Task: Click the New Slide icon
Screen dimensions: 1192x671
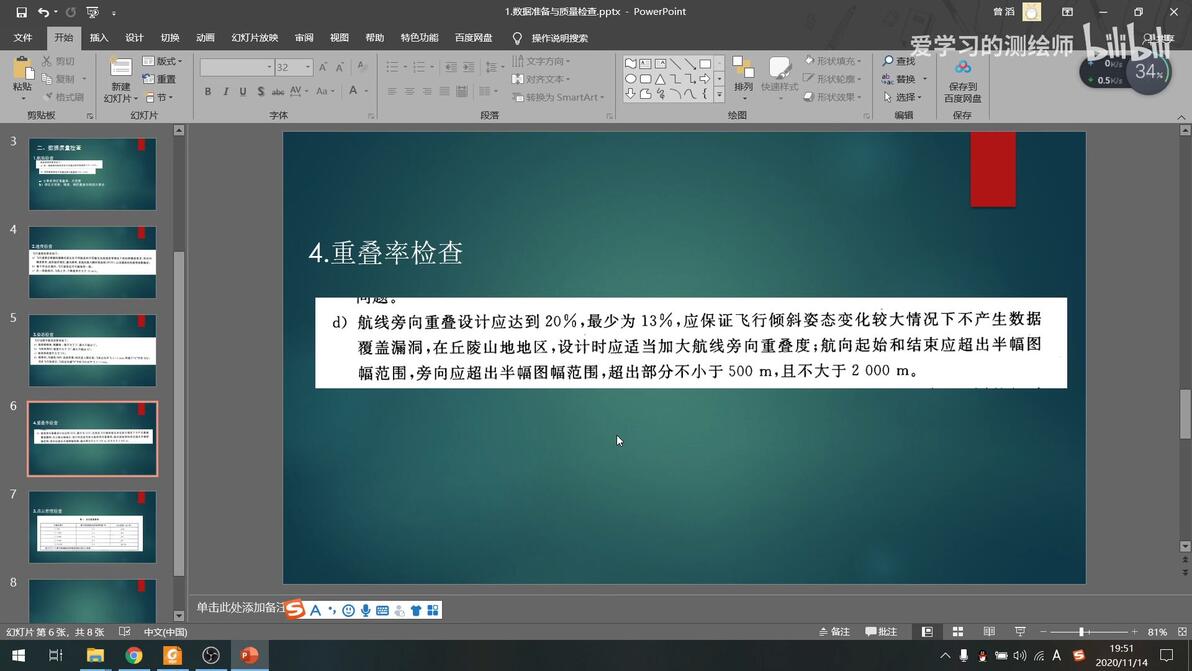Action: tap(120, 69)
